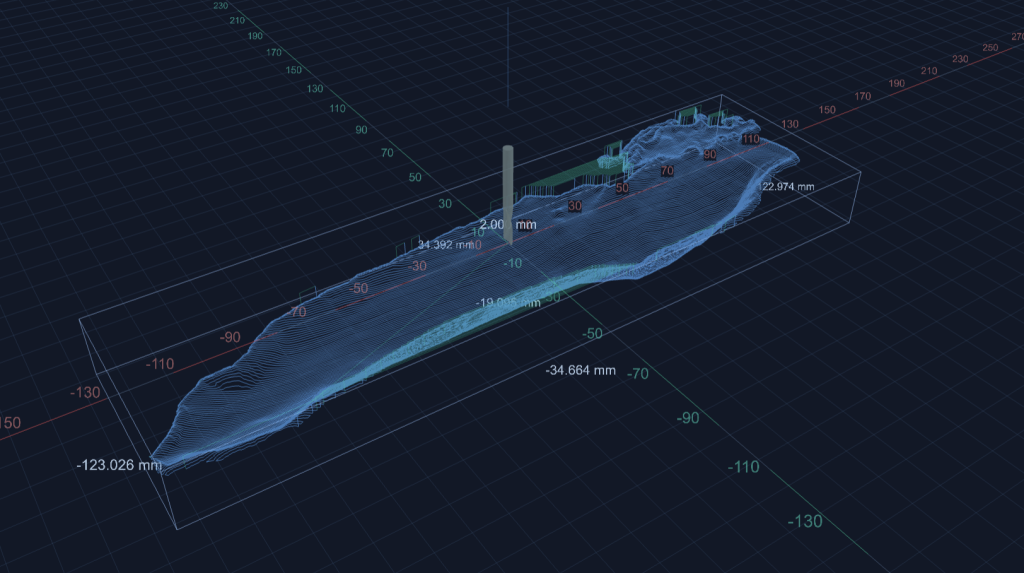The height and width of the screenshot is (573, 1024).
Task: Click the red '-50' axis tick label
Action: pyautogui.click(x=359, y=288)
